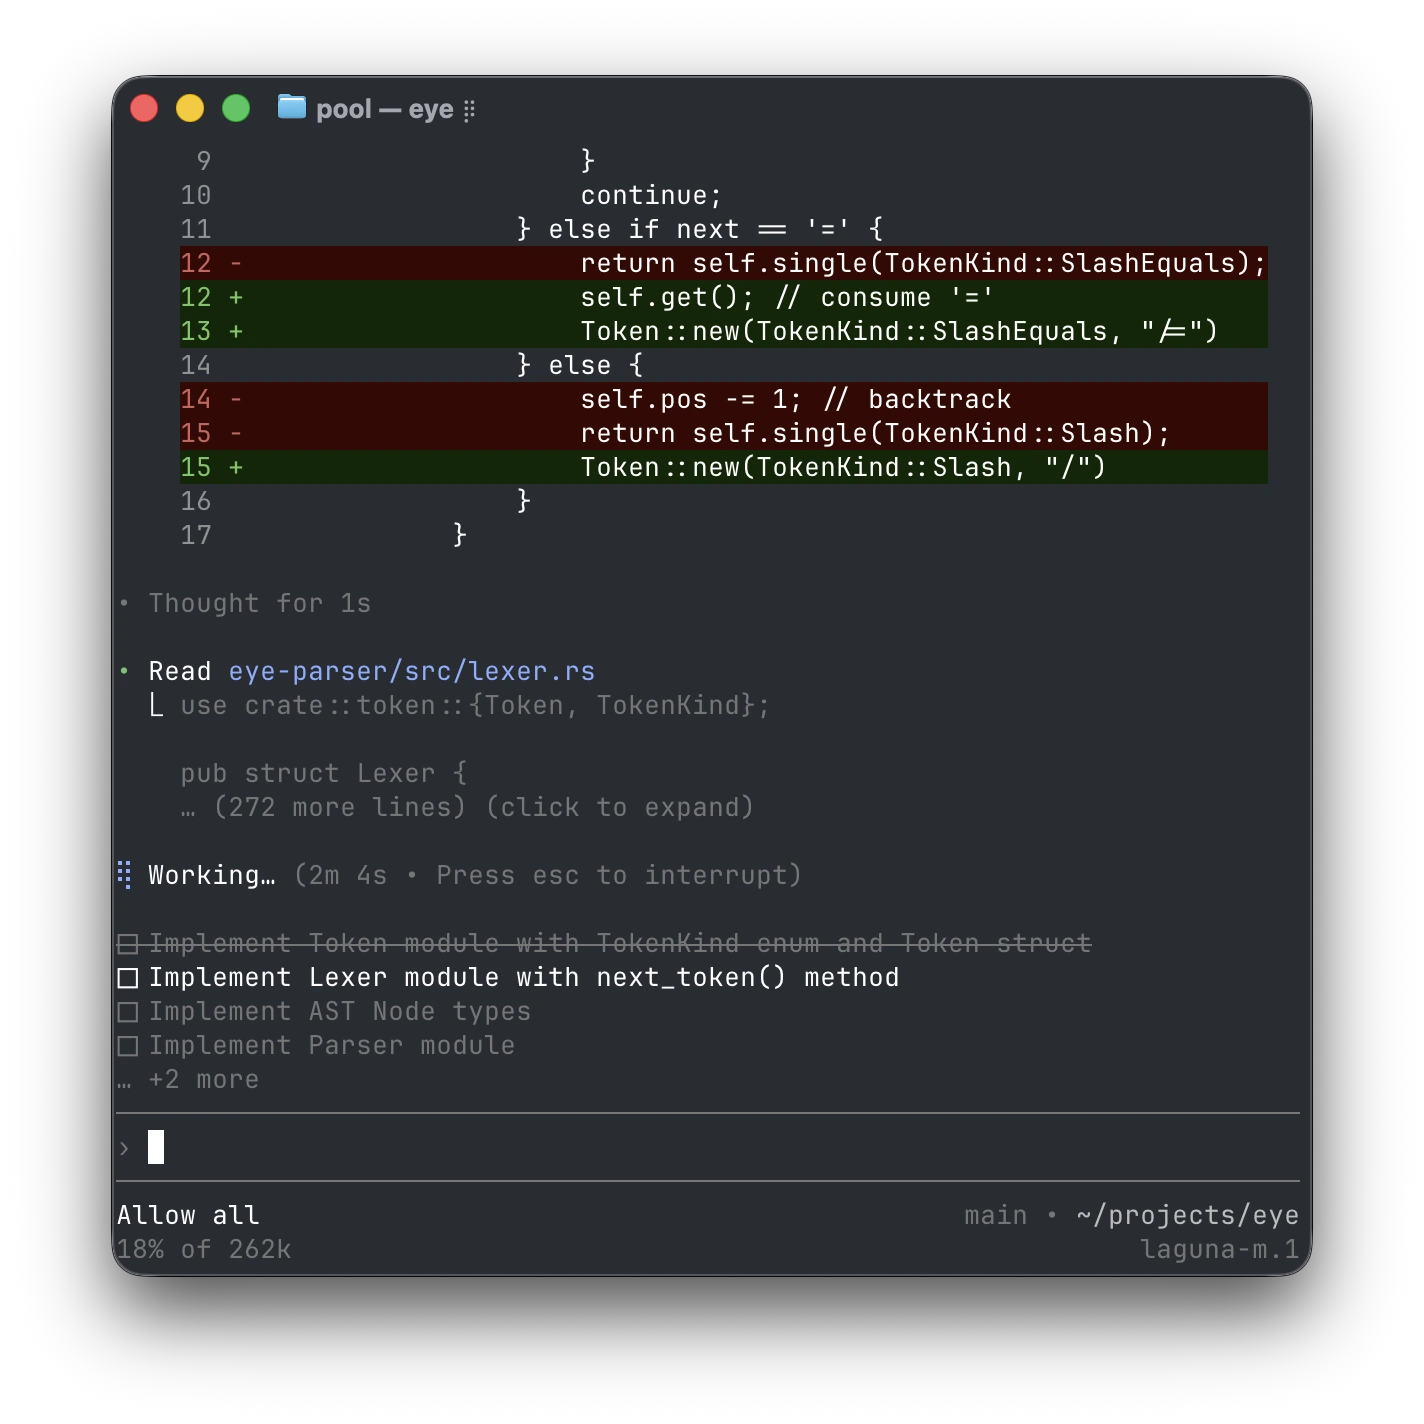Screen dimensions: 1424x1424
Task: Click the added 'self.get(); // consume' line
Action: coord(724,297)
